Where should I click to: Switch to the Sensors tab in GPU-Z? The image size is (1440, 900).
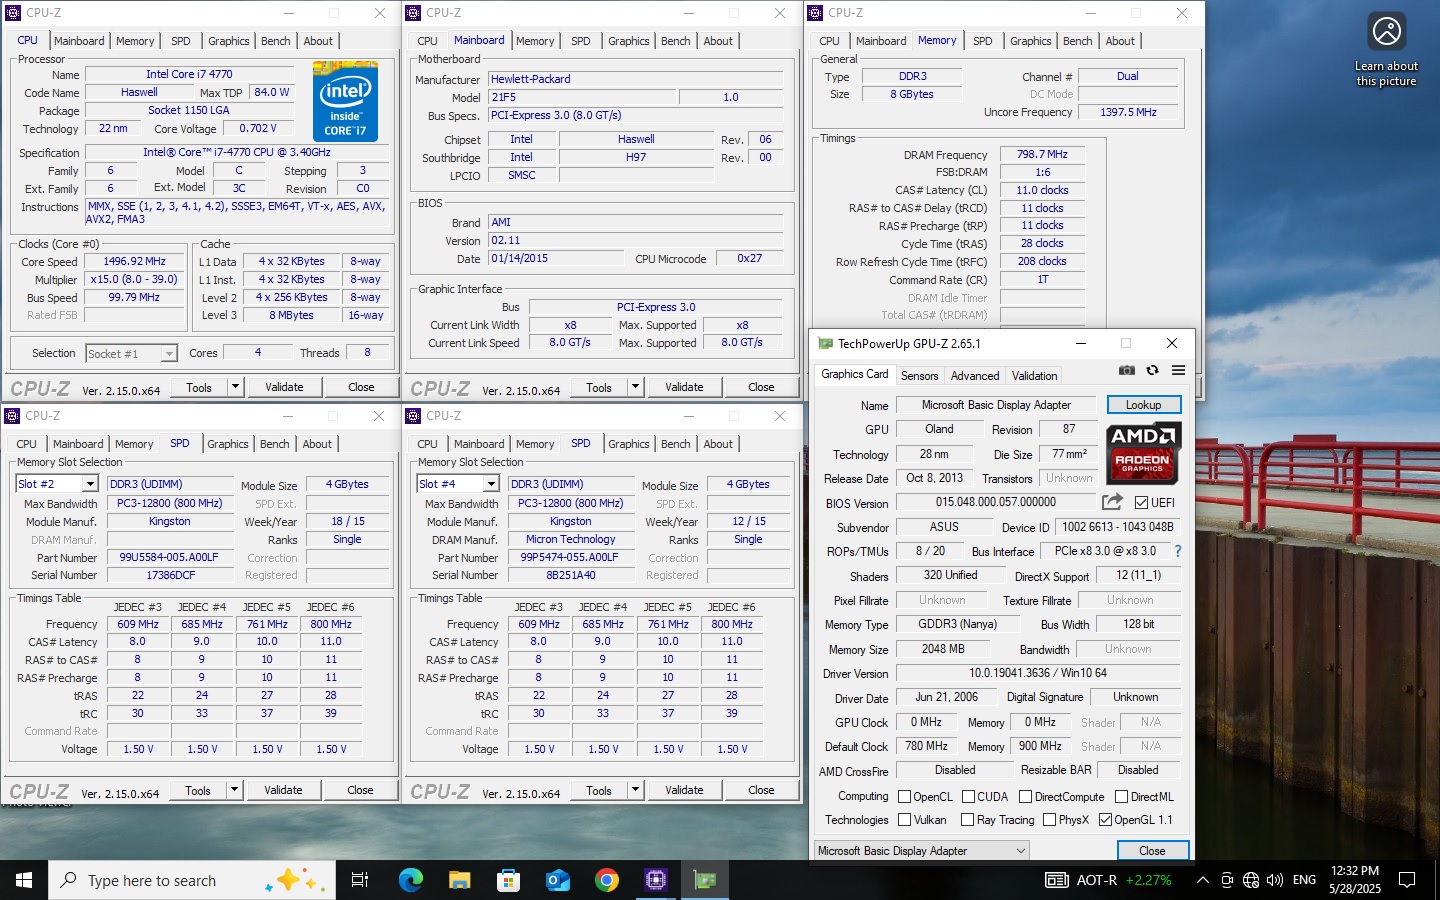(919, 376)
